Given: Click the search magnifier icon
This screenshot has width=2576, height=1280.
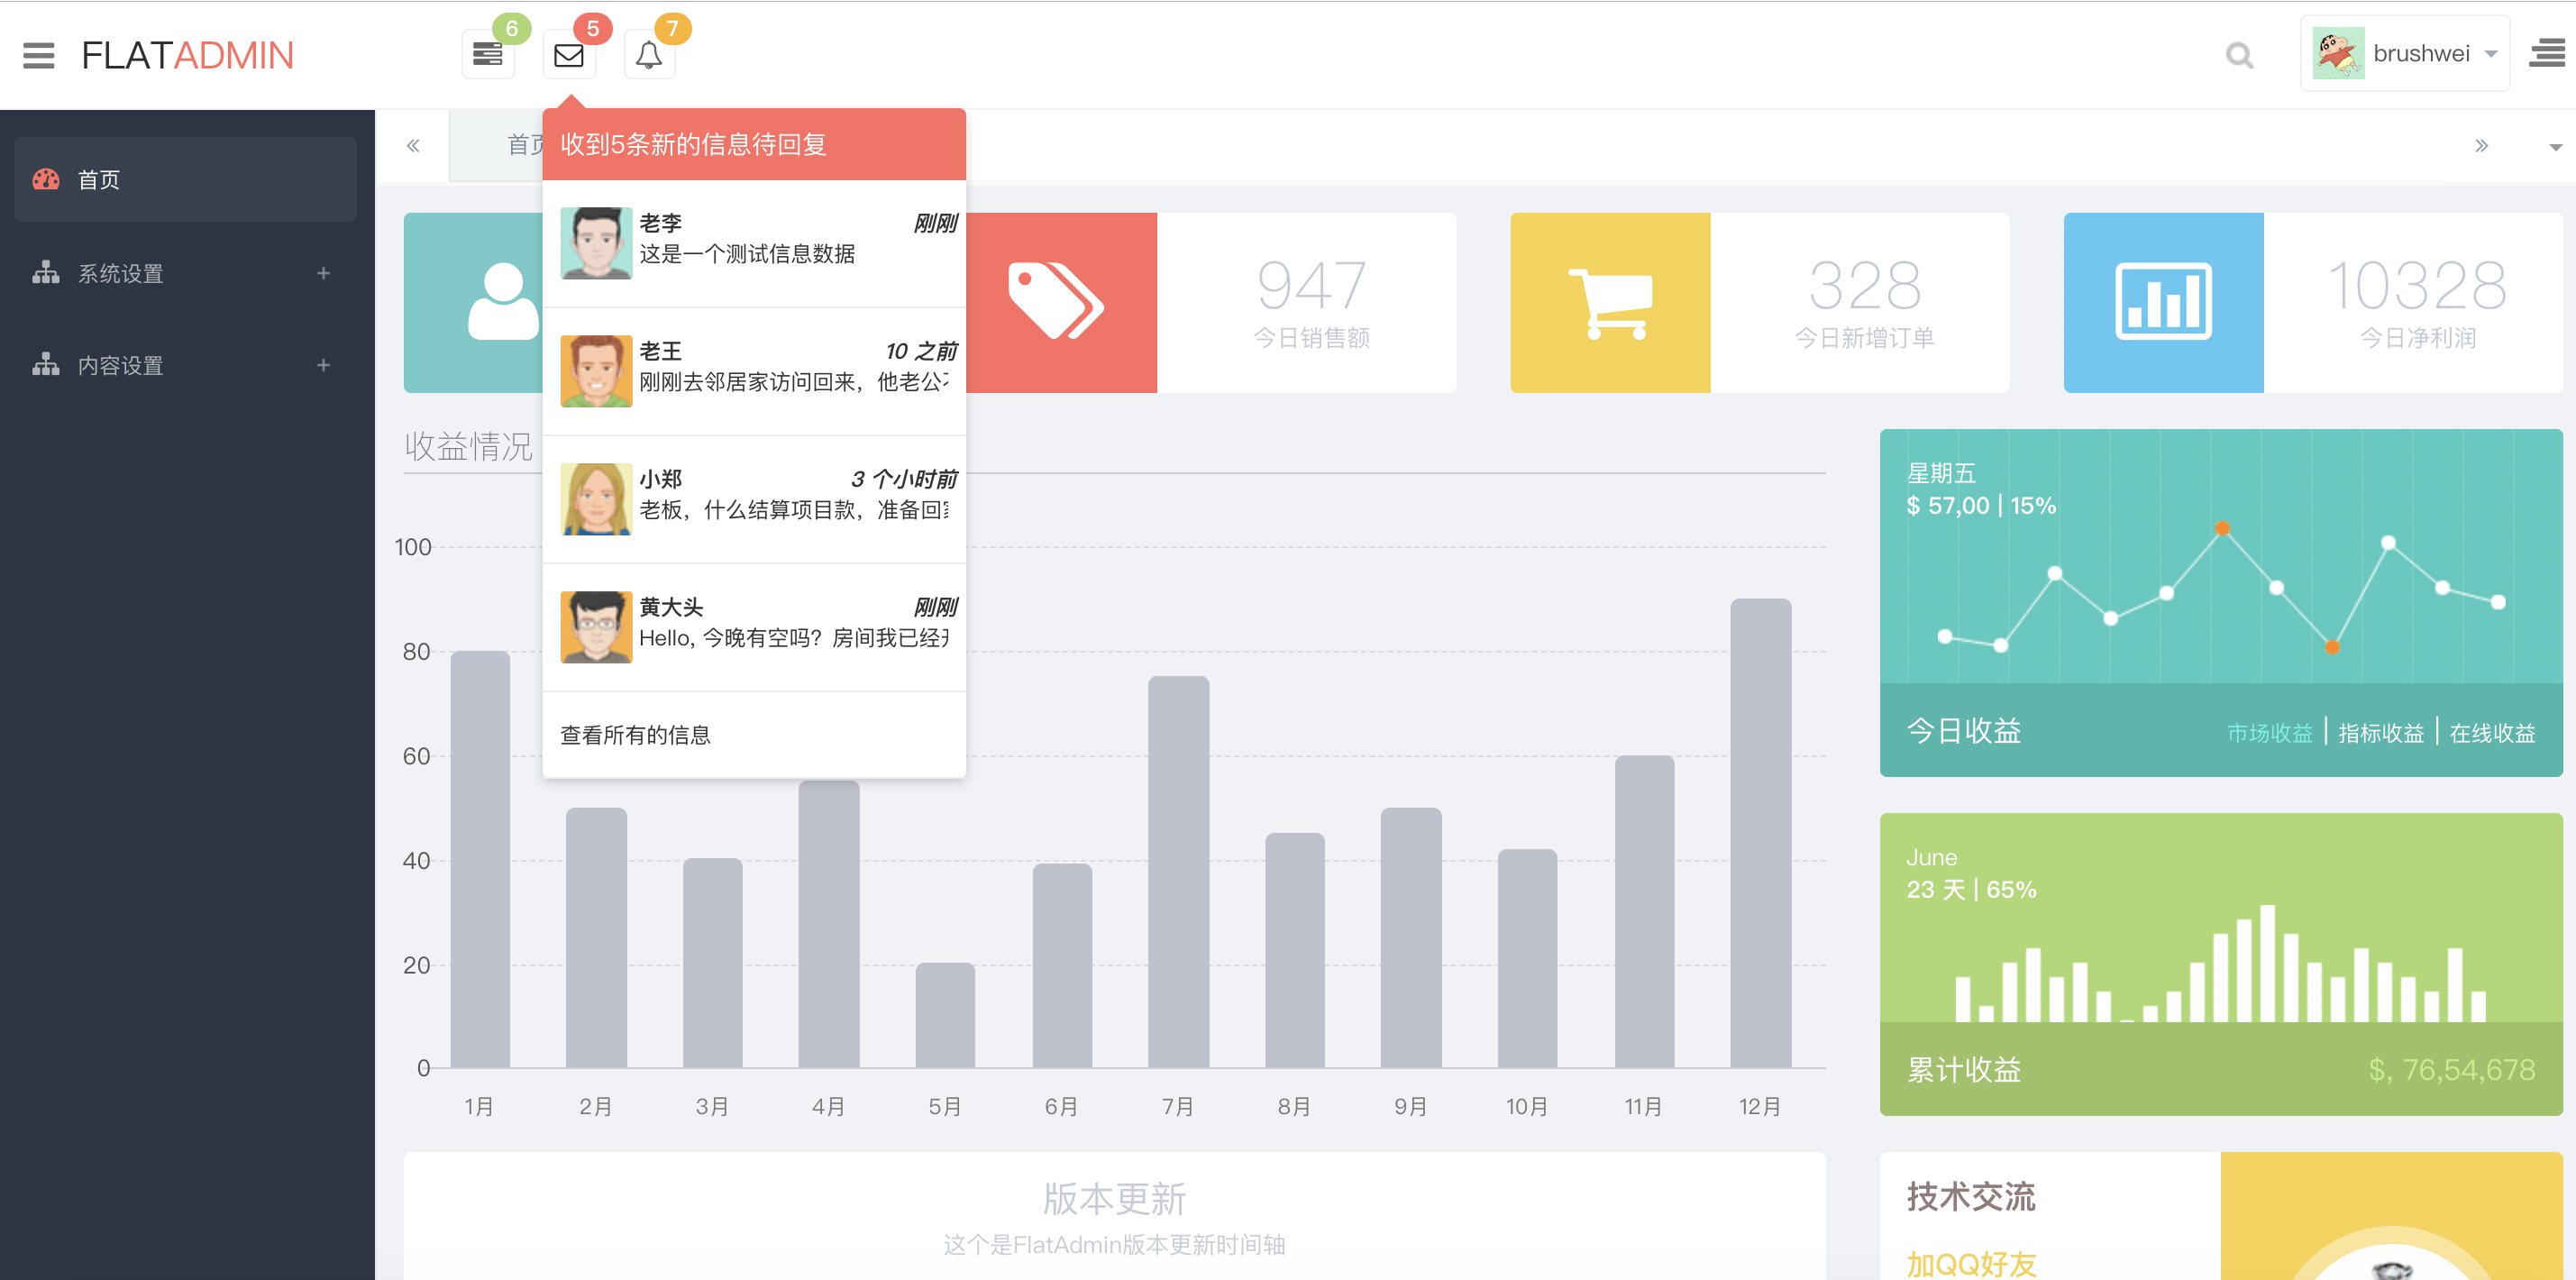Looking at the screenshot, I should pyautogui.click(x=2240, y=55).
